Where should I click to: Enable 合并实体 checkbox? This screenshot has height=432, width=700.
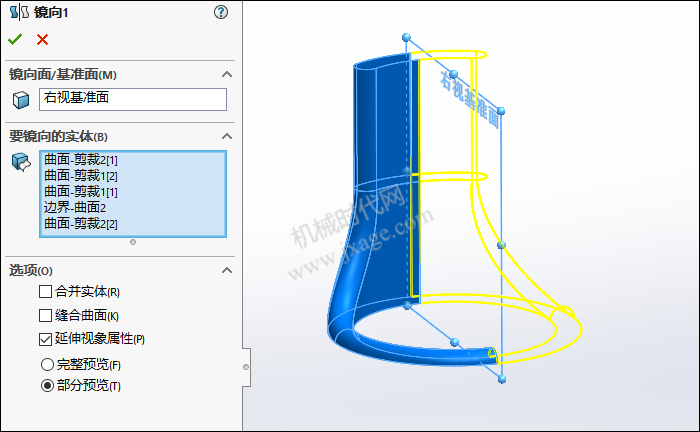pos(46,291)
